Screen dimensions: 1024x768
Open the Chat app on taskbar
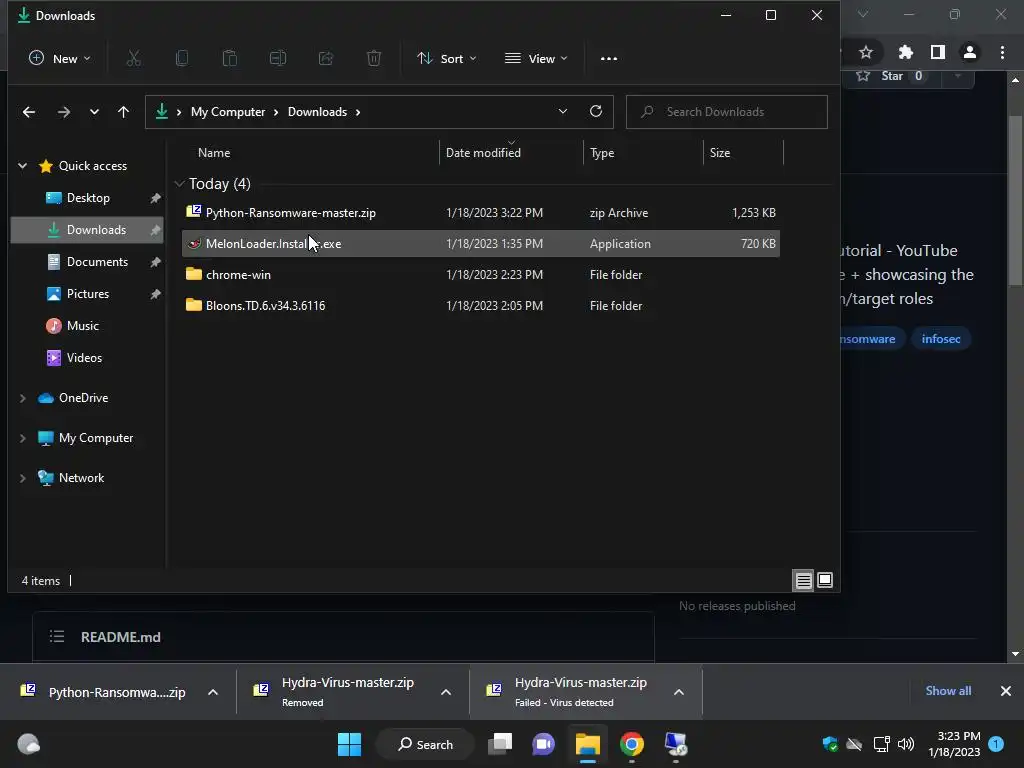pyautogui.click(x=543, y=744)
